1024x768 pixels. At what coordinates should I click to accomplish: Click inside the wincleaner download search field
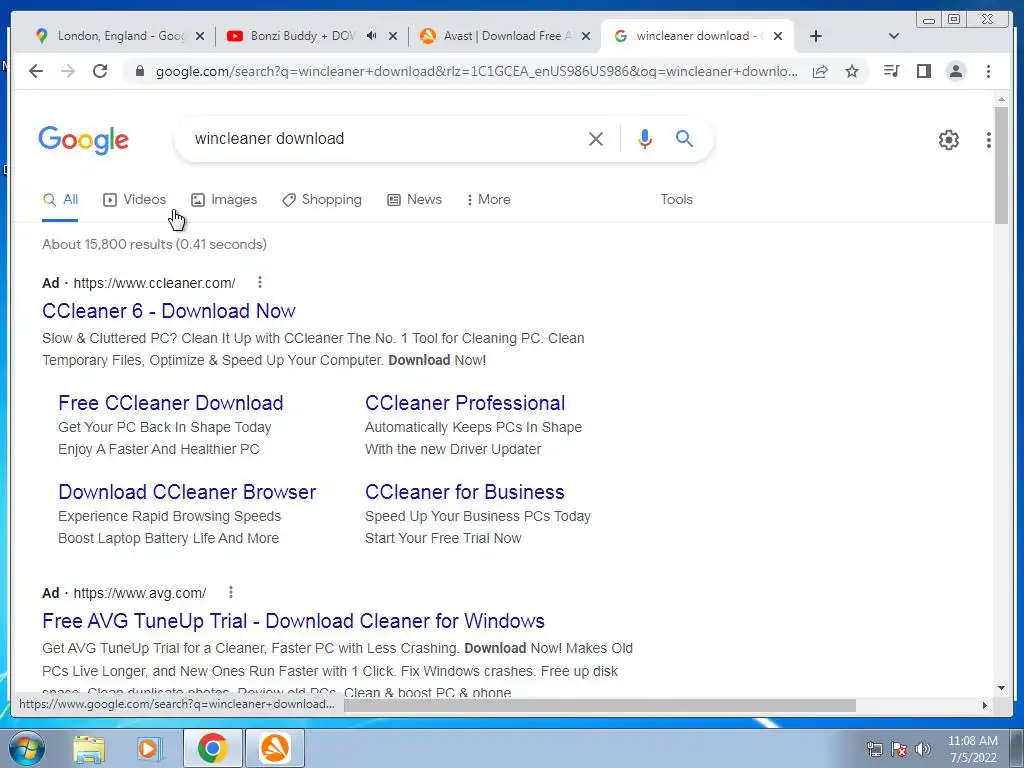coord(385,138)
